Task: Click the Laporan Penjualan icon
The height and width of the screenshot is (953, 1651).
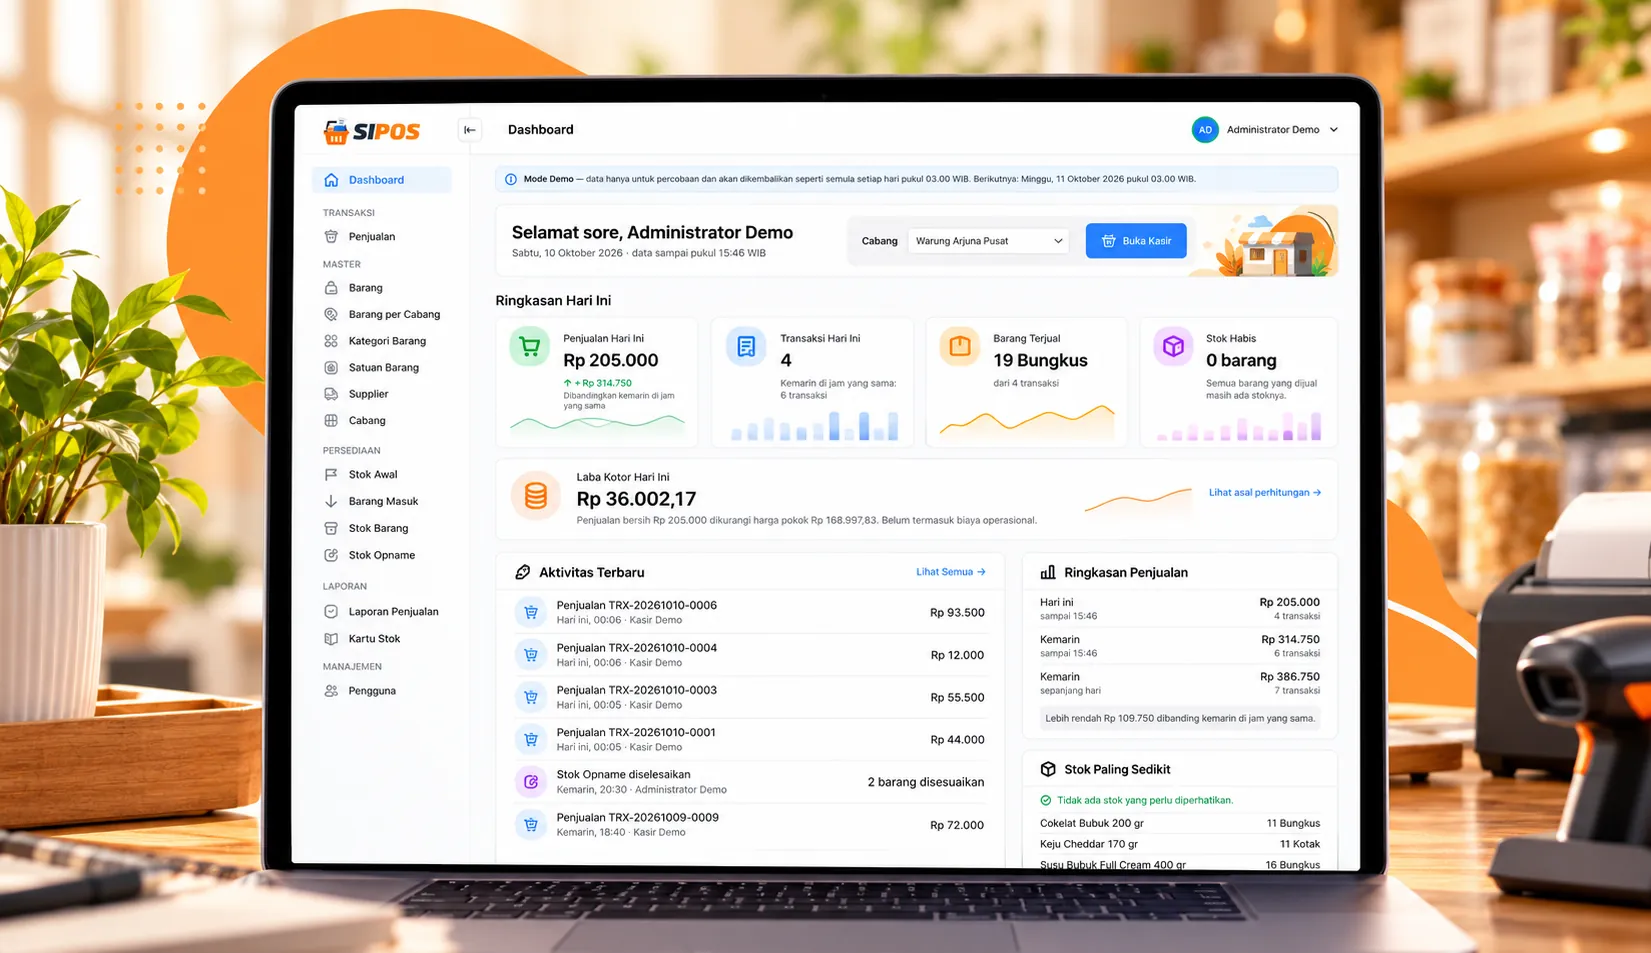Action: pos(331,612)
